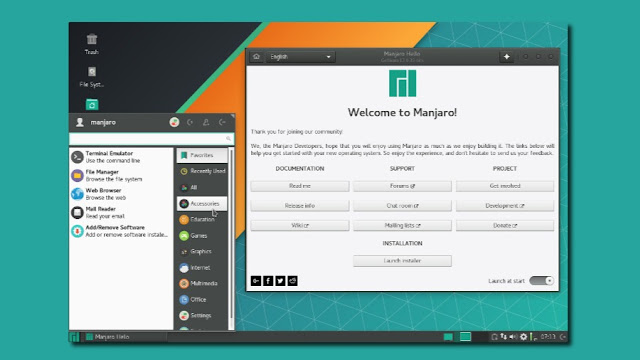
Task: Click the Release info button
Action: [x=300, y=206]
